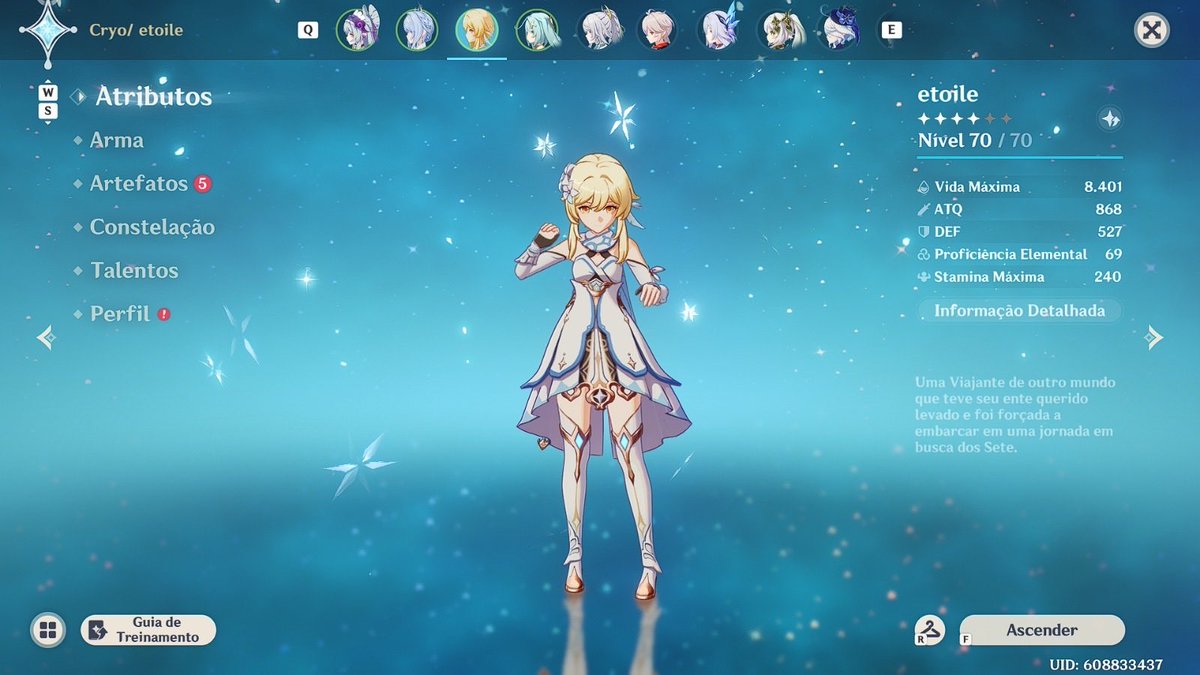Click the W key indicator
Viewport: 1200px width, 675px height.
[x=48, y=93]
